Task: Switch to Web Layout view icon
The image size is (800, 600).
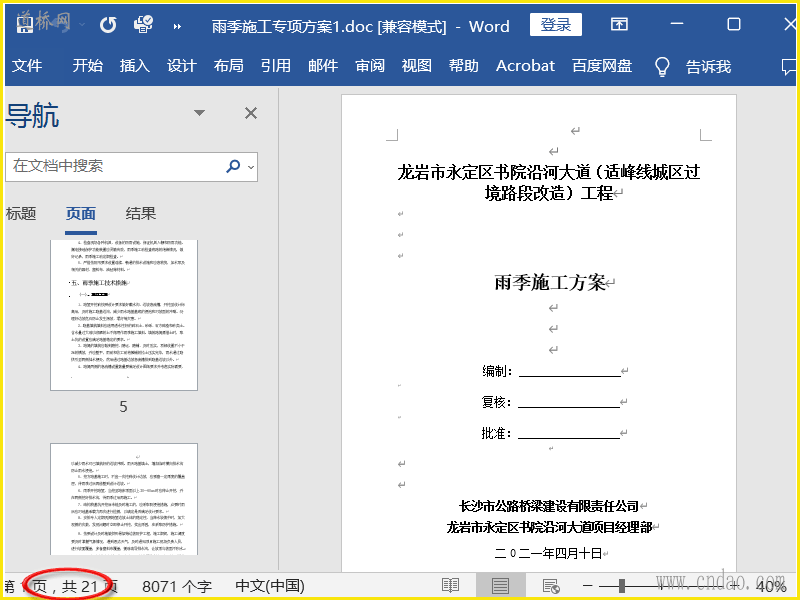Action: 551,586
